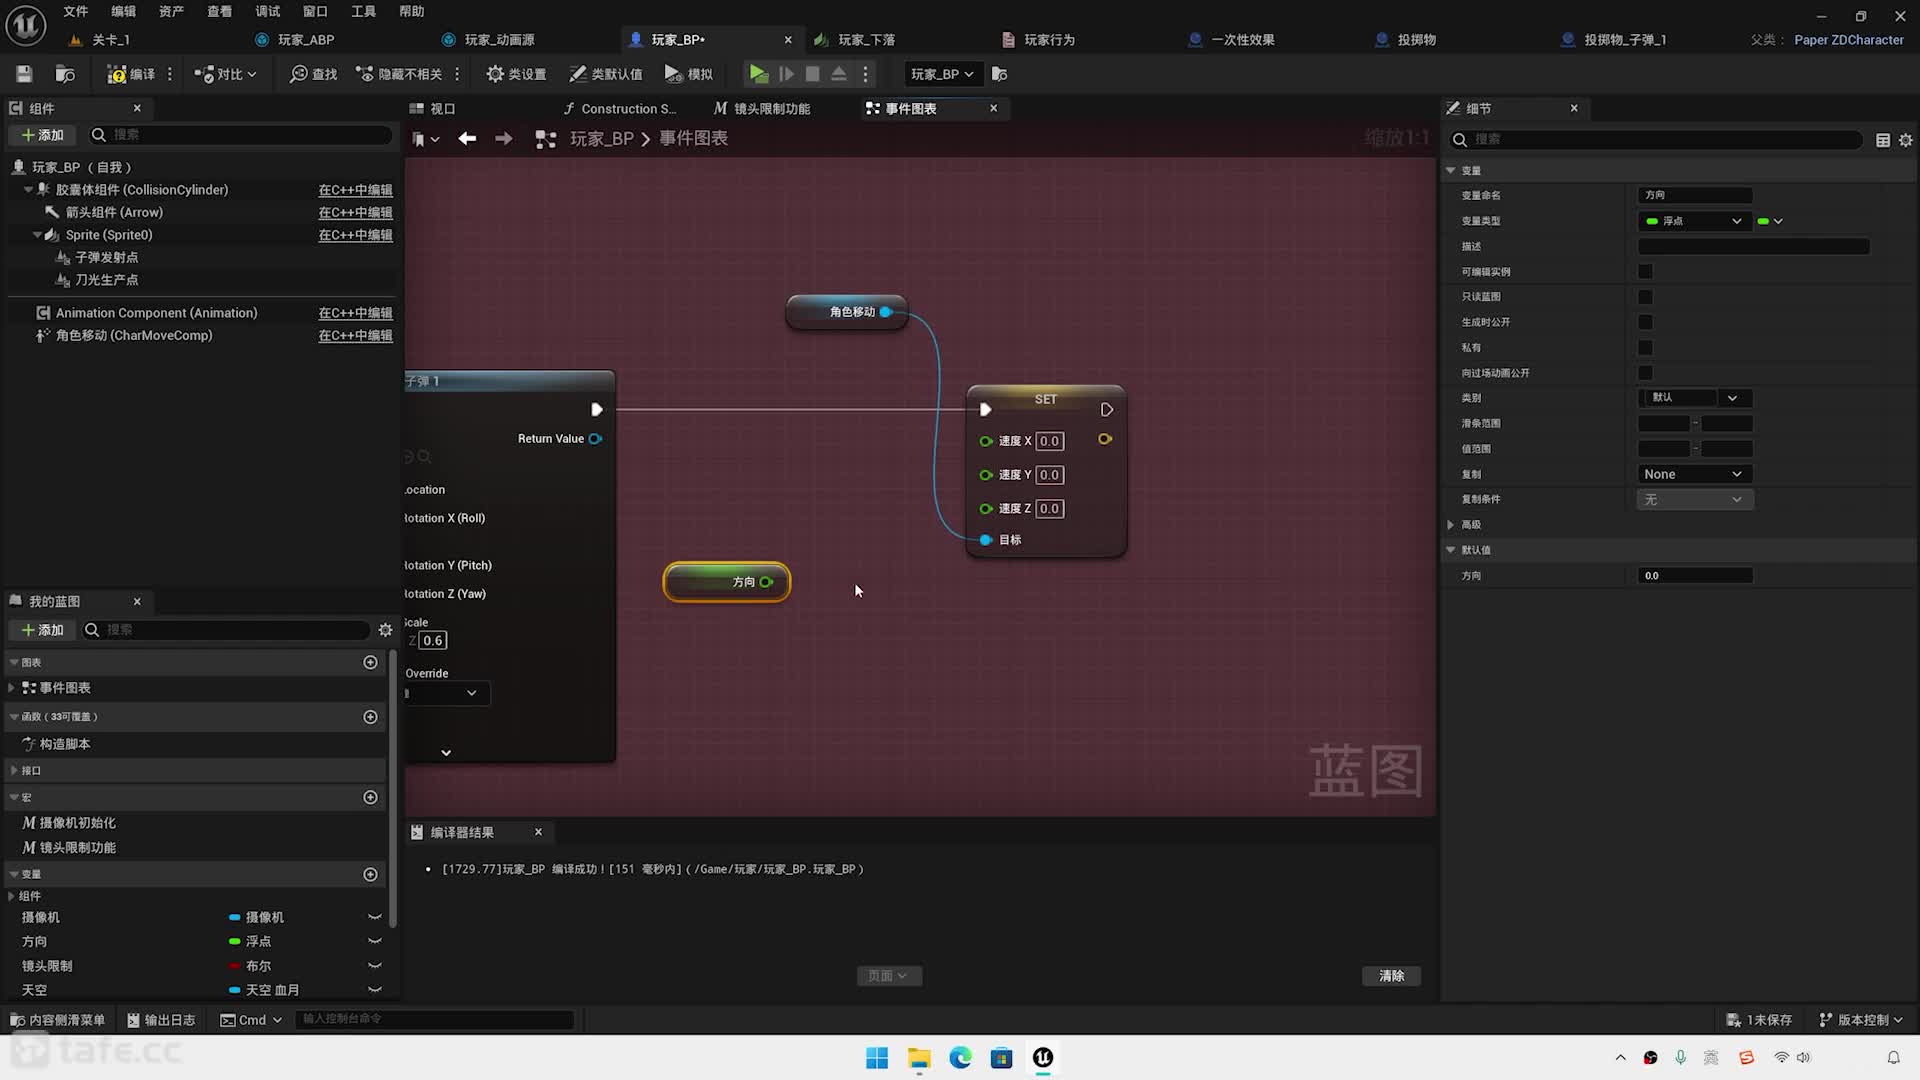
Task: Open the bookmark menu in the graph toolbar
Action: pos(426,139)
